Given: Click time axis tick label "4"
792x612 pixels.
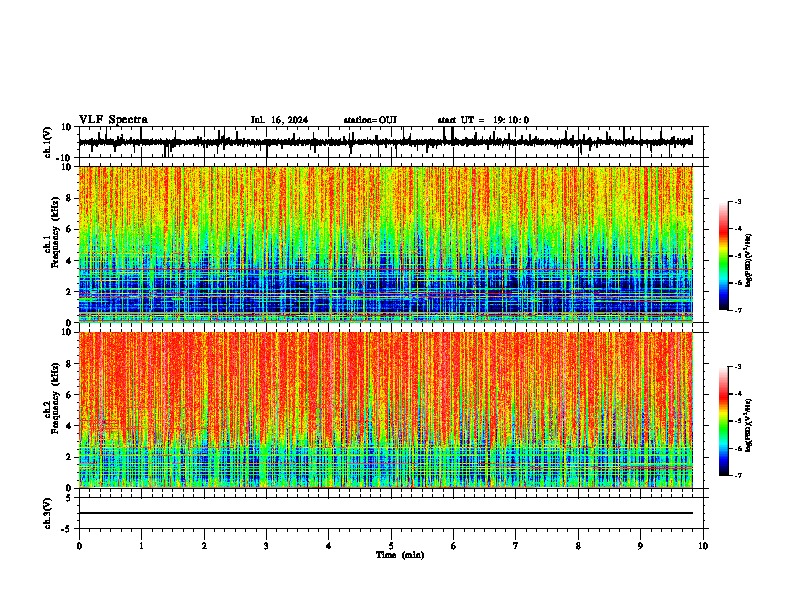Looking at the screenshot, I should 329,546.
